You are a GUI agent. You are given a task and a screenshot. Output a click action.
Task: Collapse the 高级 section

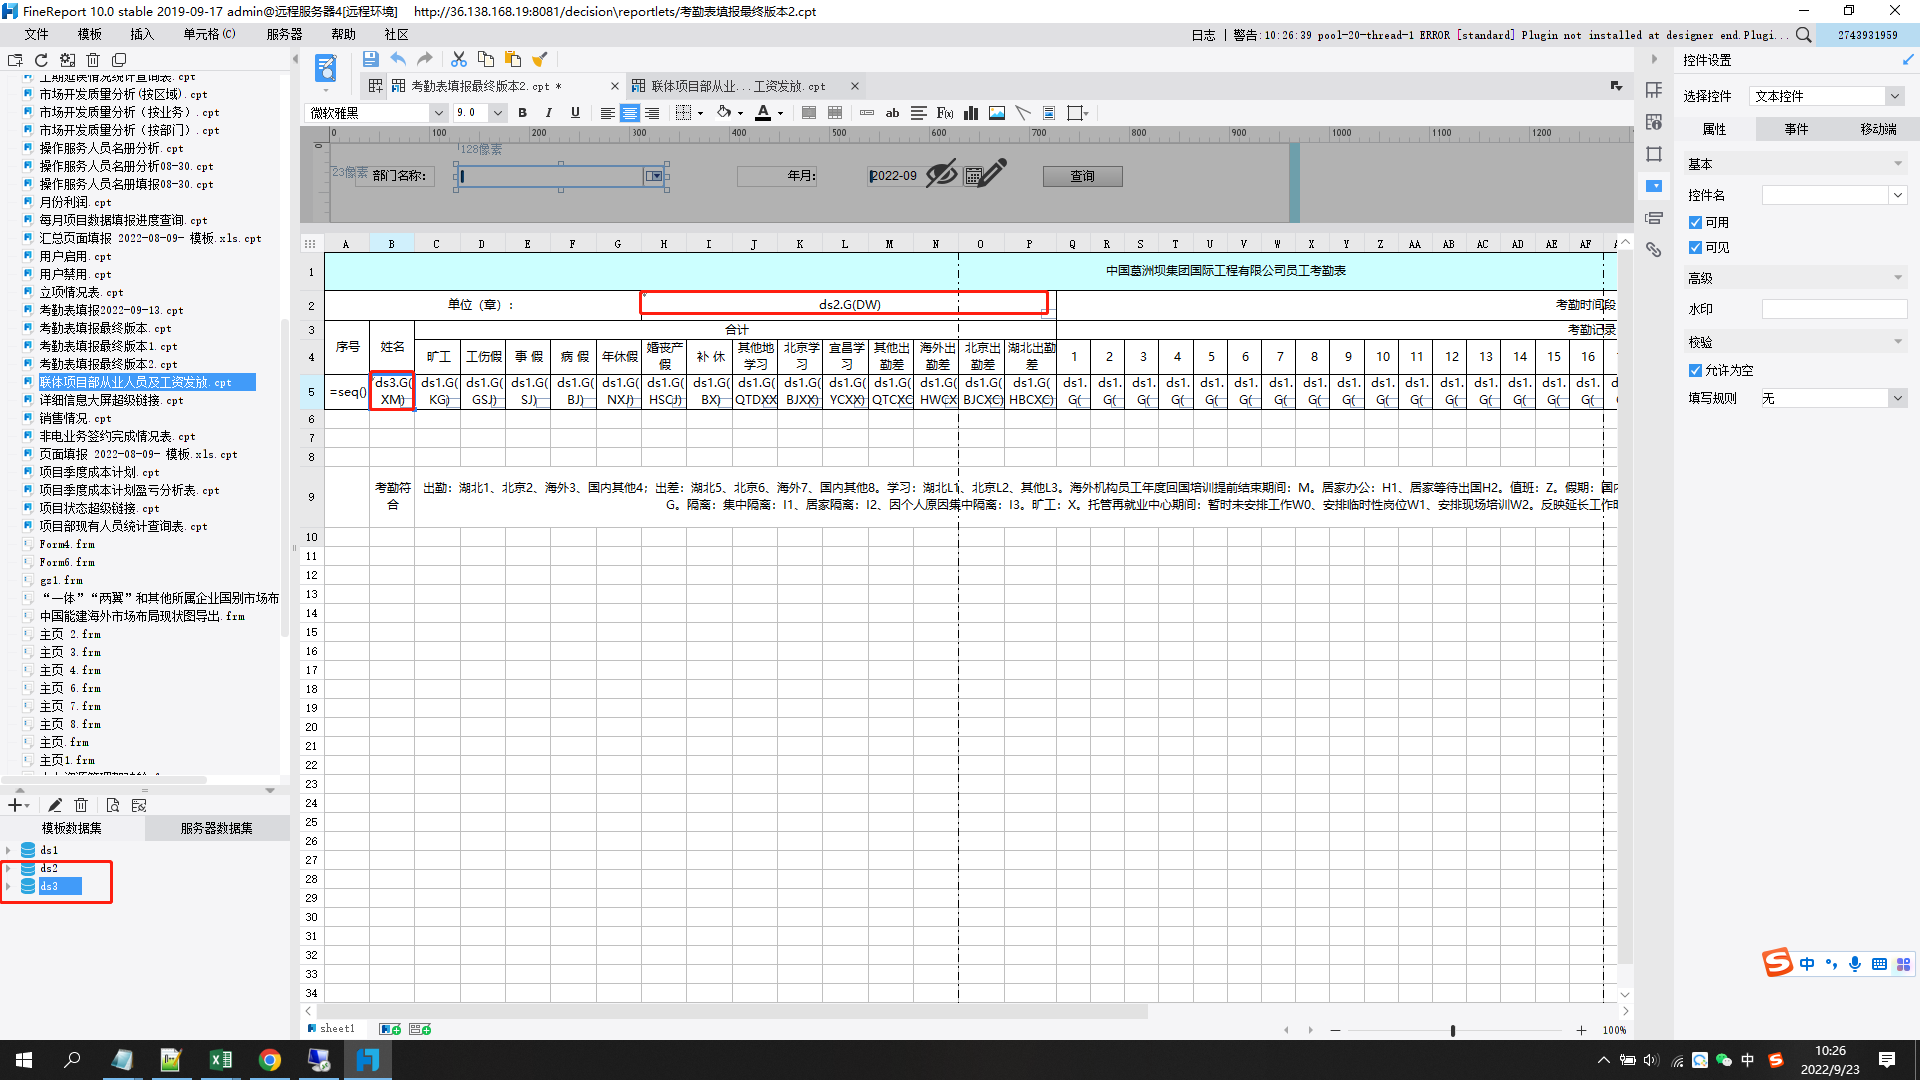(1897, 278)
